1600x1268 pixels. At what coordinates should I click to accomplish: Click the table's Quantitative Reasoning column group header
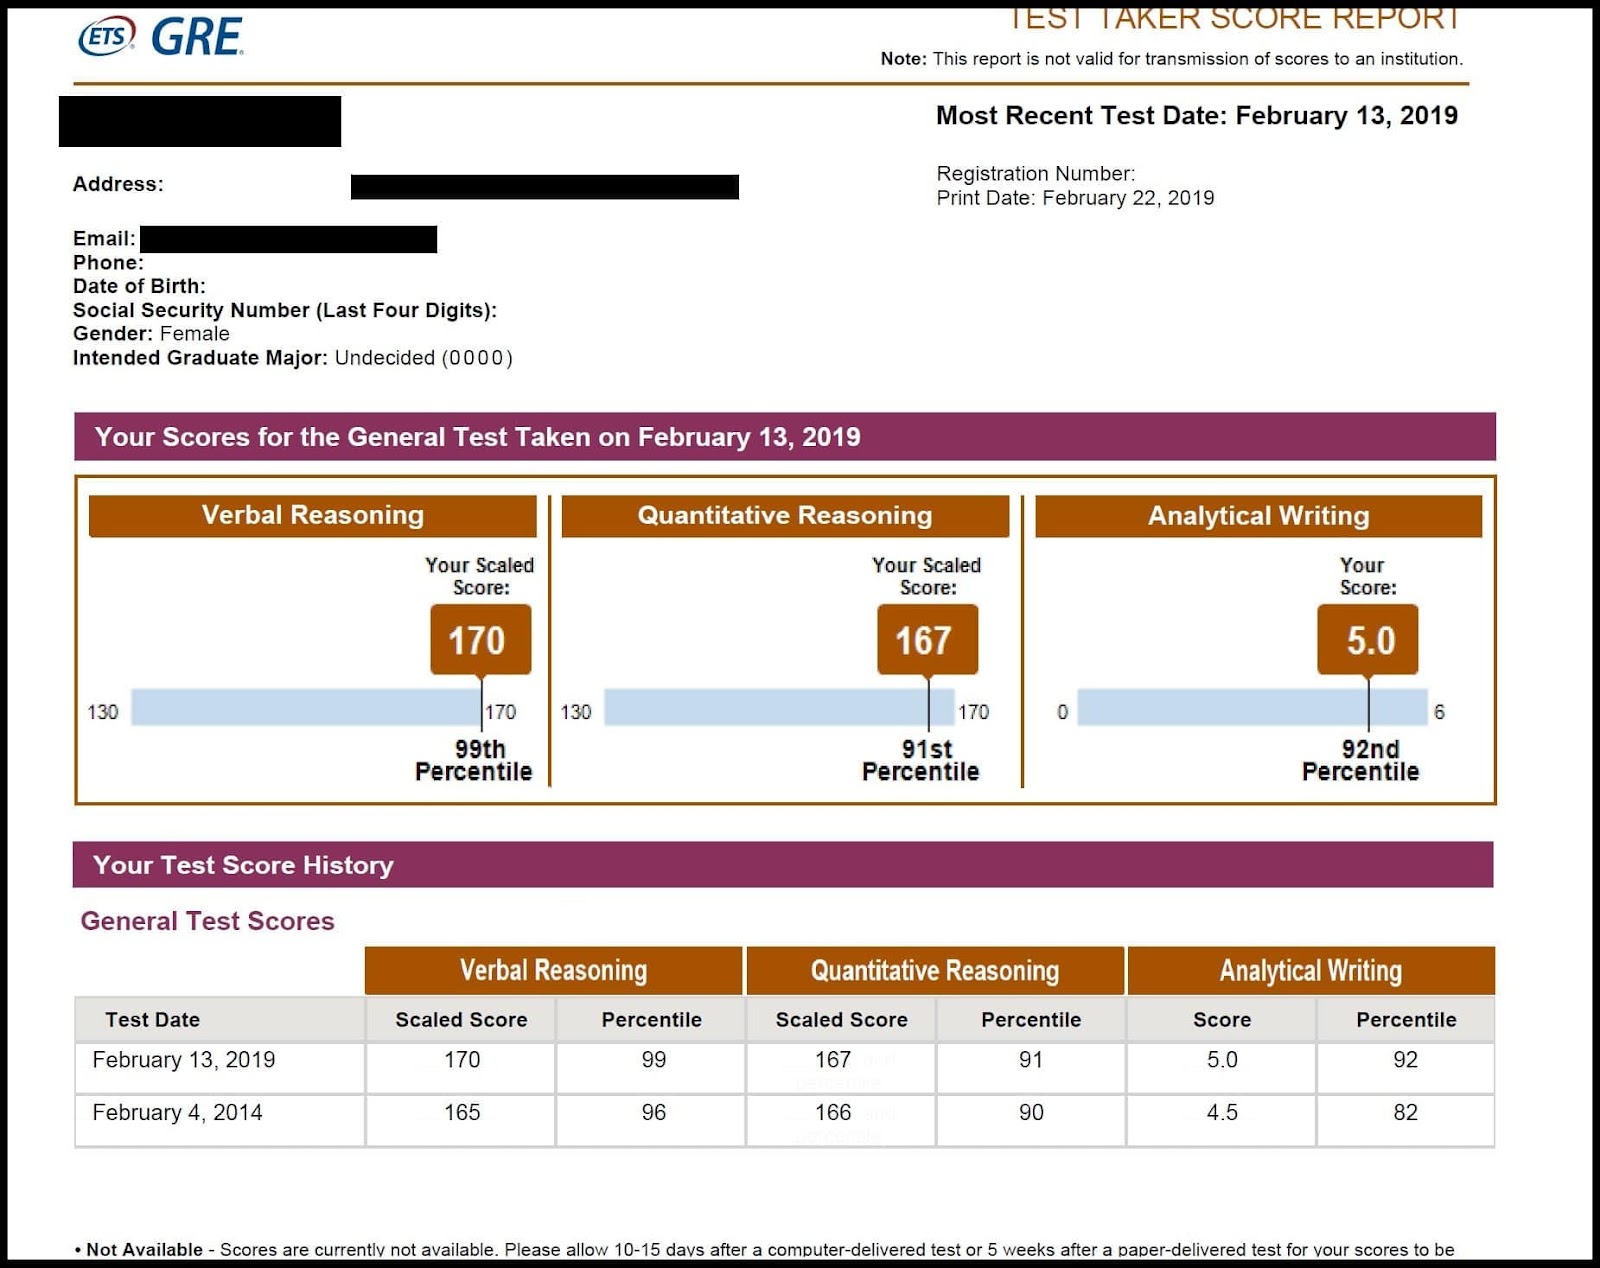935,970
